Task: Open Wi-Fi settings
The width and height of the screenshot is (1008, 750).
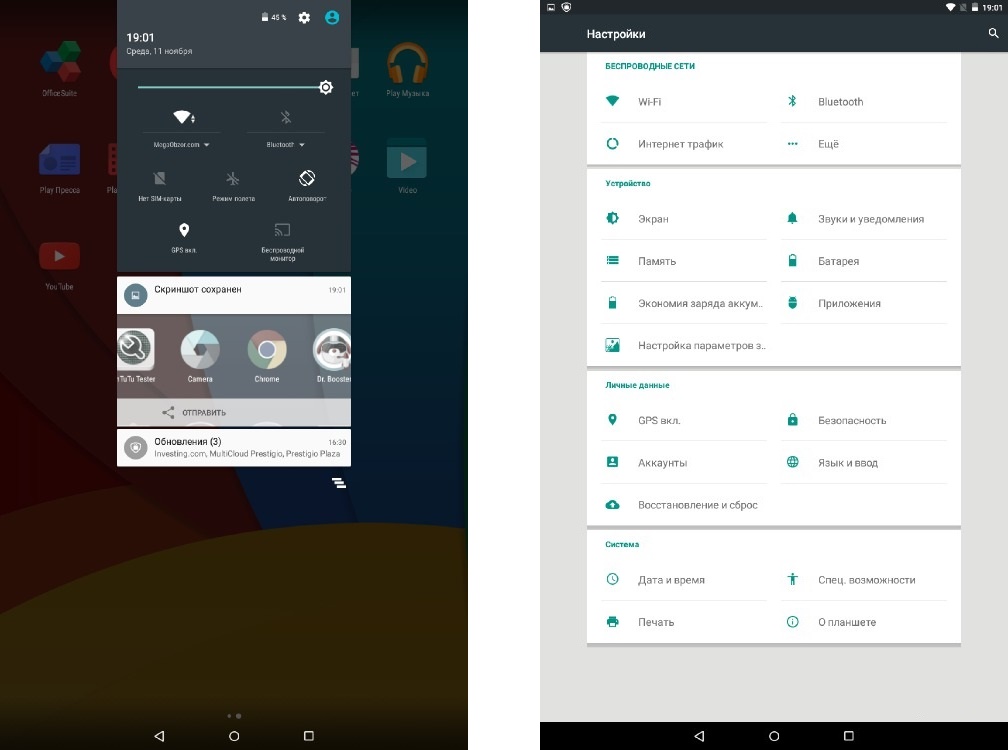Action: point(684,102)
